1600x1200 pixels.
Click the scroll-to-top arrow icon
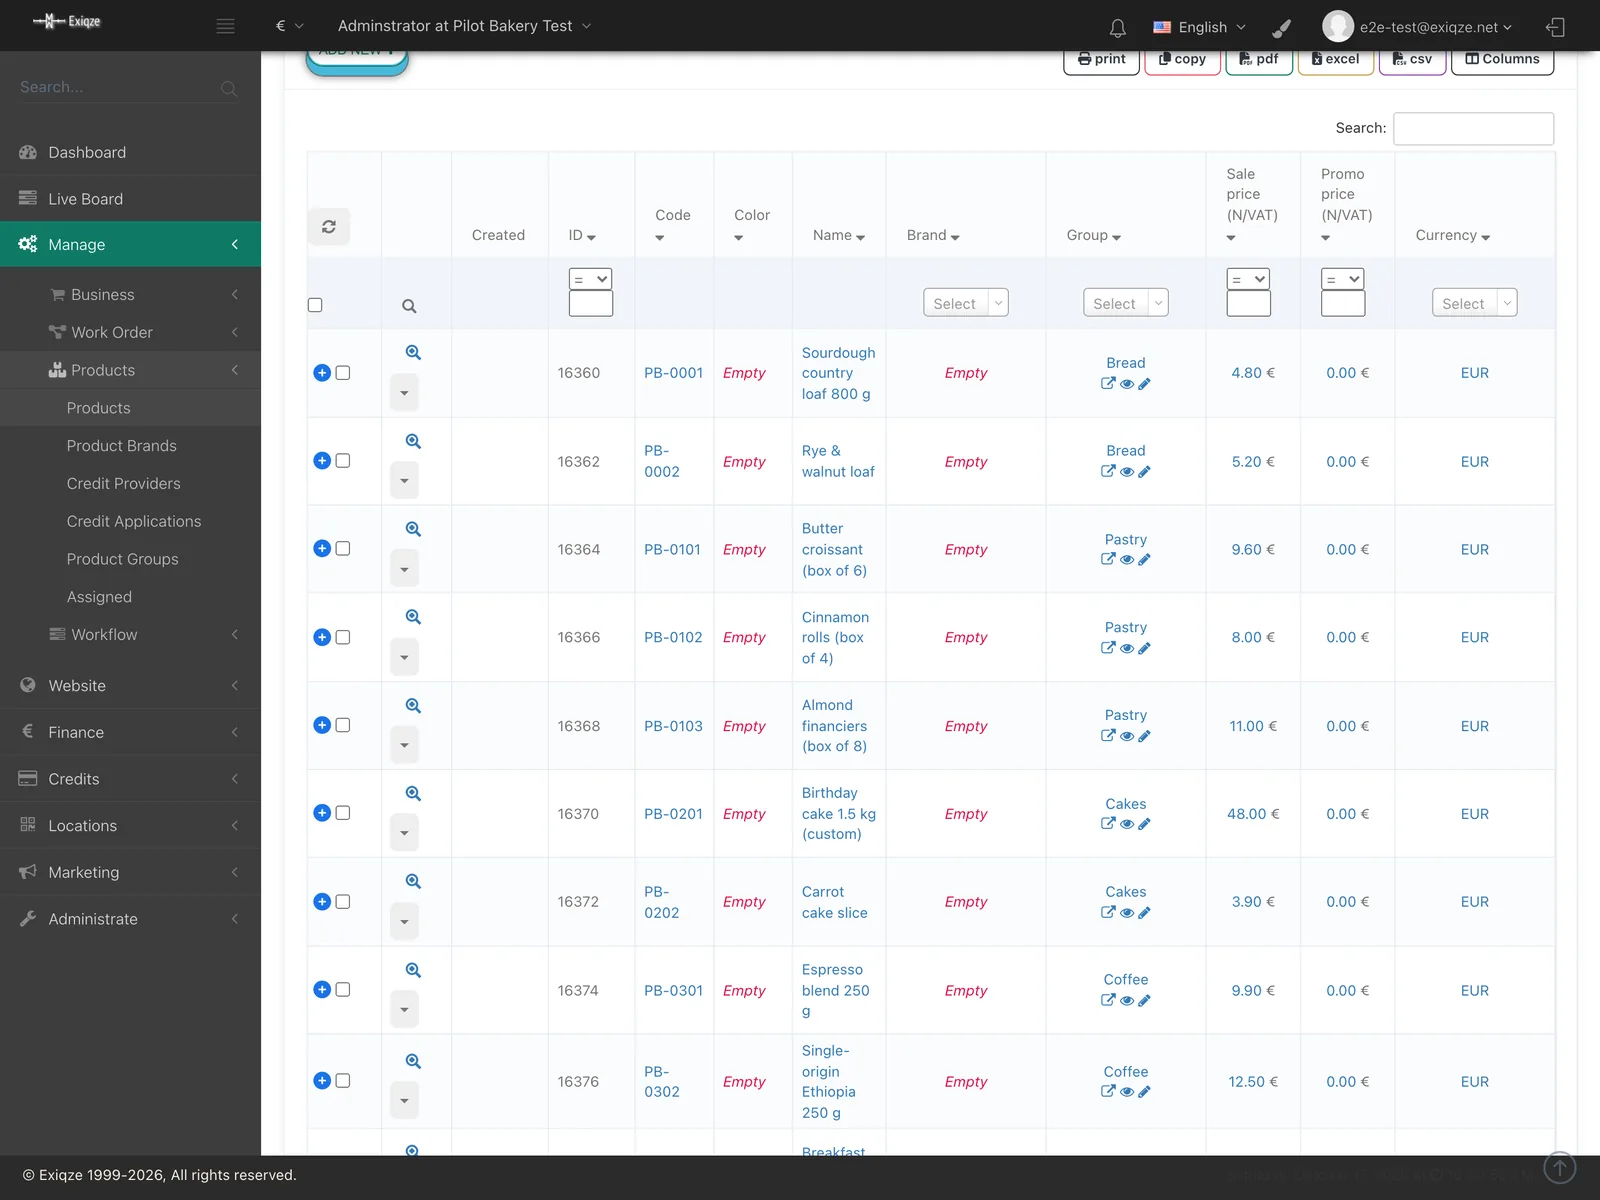[x=1560, y=1167]
